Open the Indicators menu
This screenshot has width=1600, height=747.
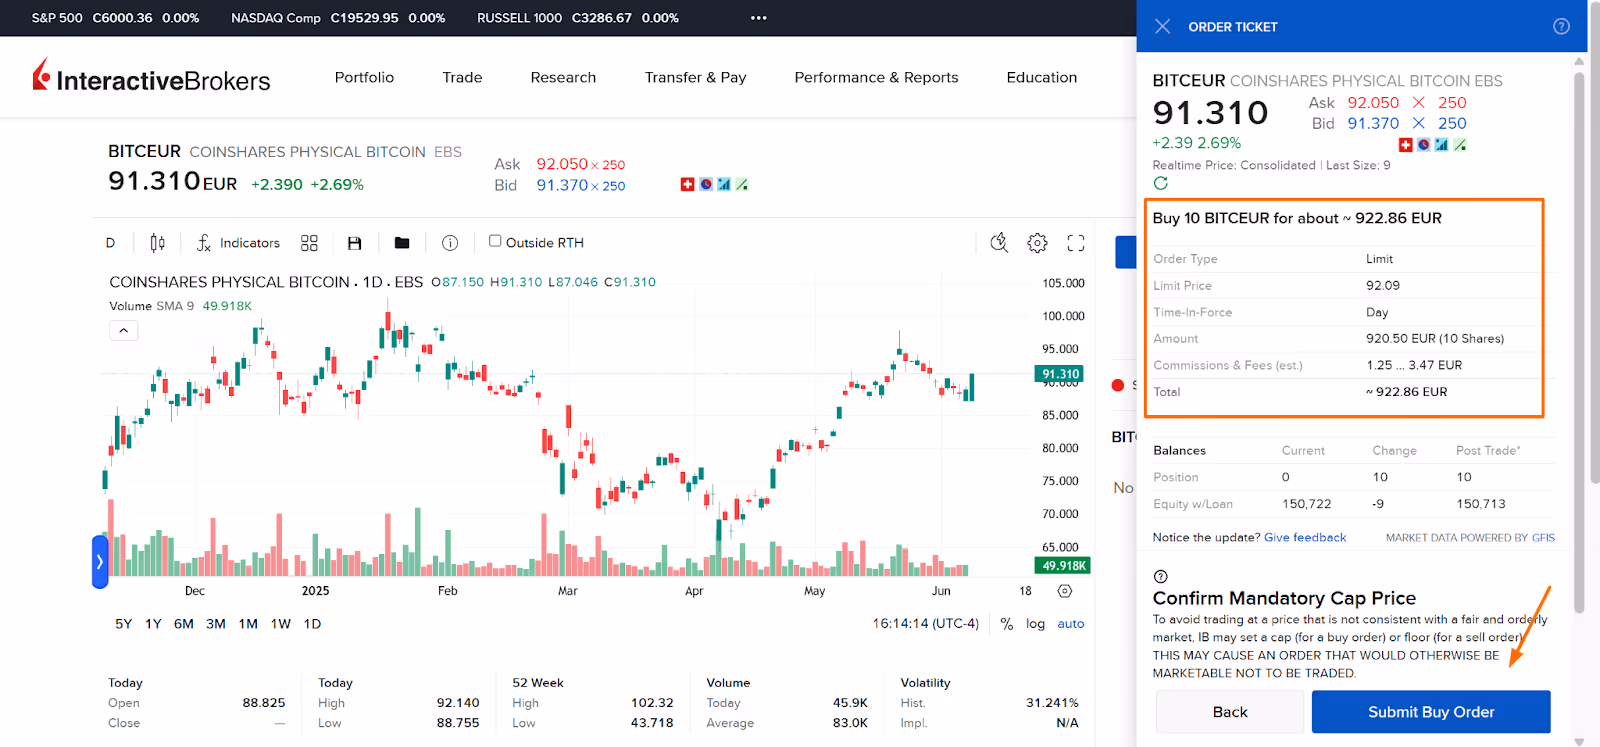(x=238, y=243)
